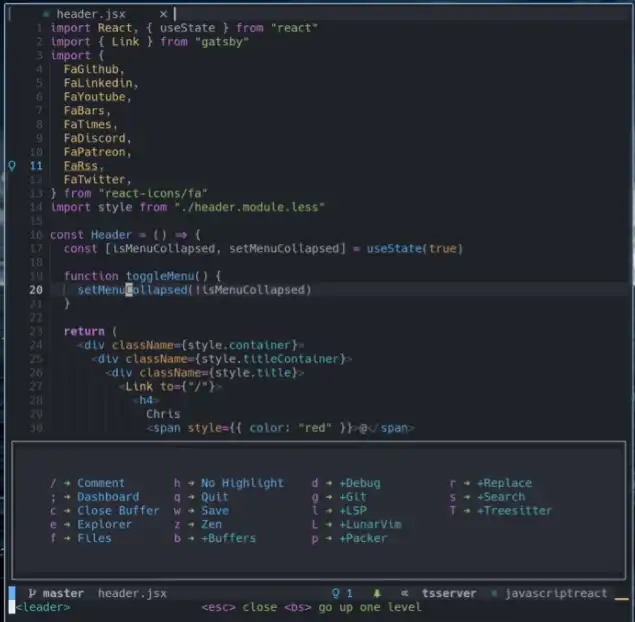
Task: Click FaBars on line 7
Action: coord(84,111)
